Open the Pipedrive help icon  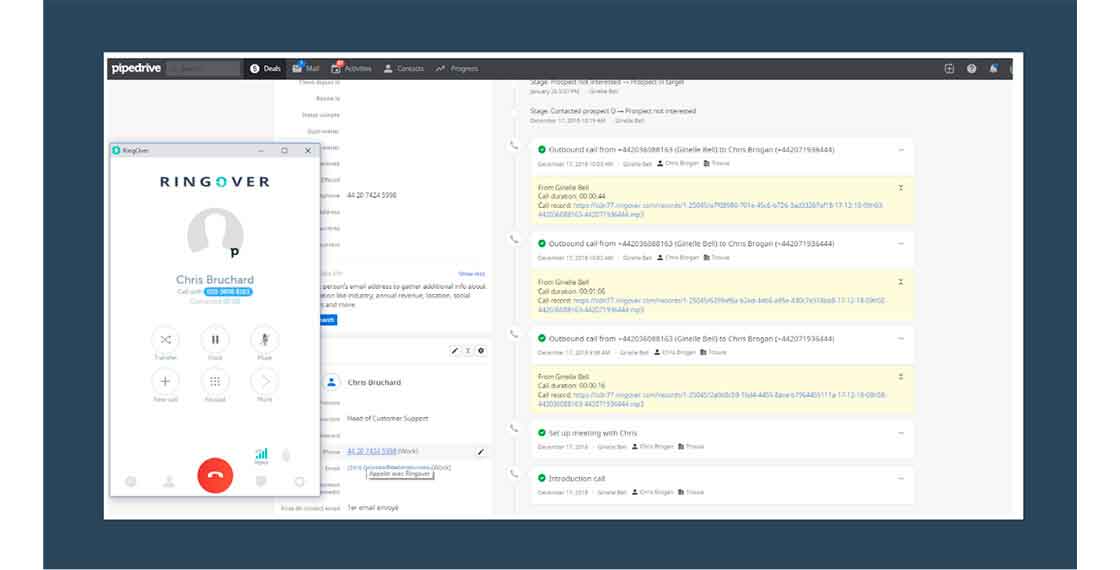pyautogui.click(x=971, y=69)
